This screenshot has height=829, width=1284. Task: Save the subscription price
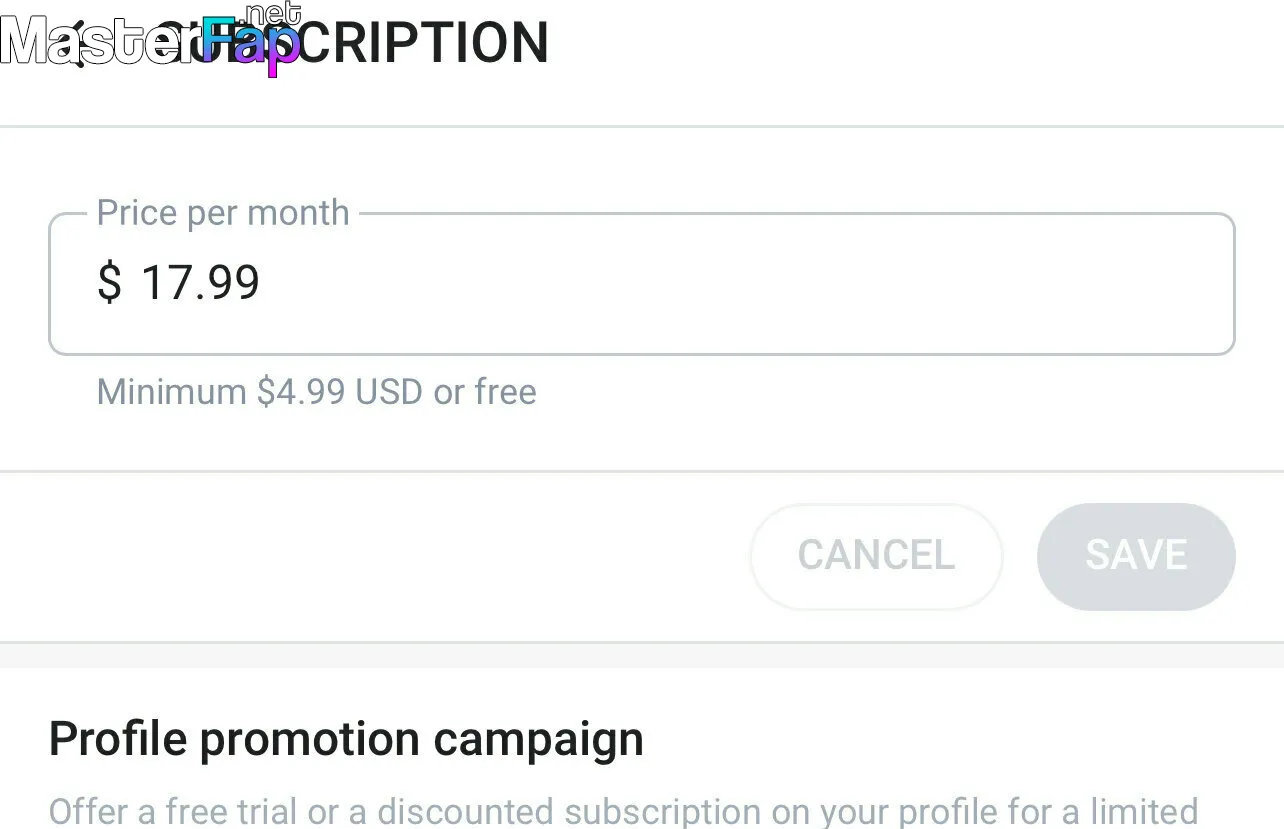coord(1136,556)
